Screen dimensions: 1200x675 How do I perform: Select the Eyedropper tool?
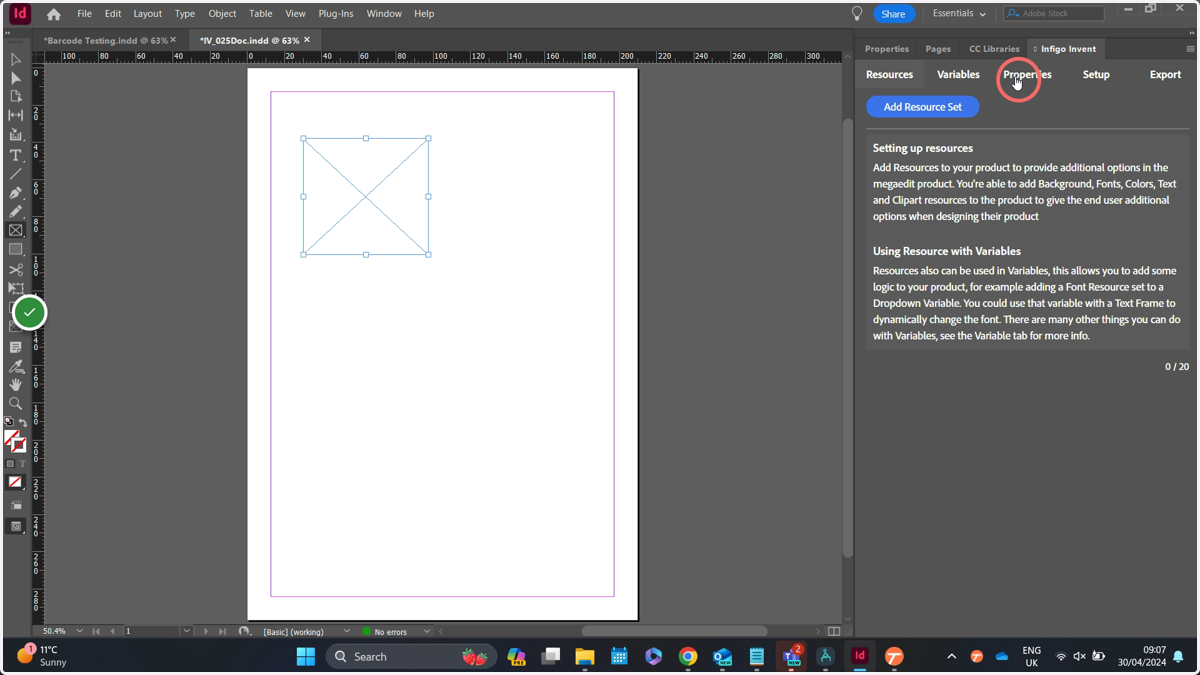click(15, 366)
